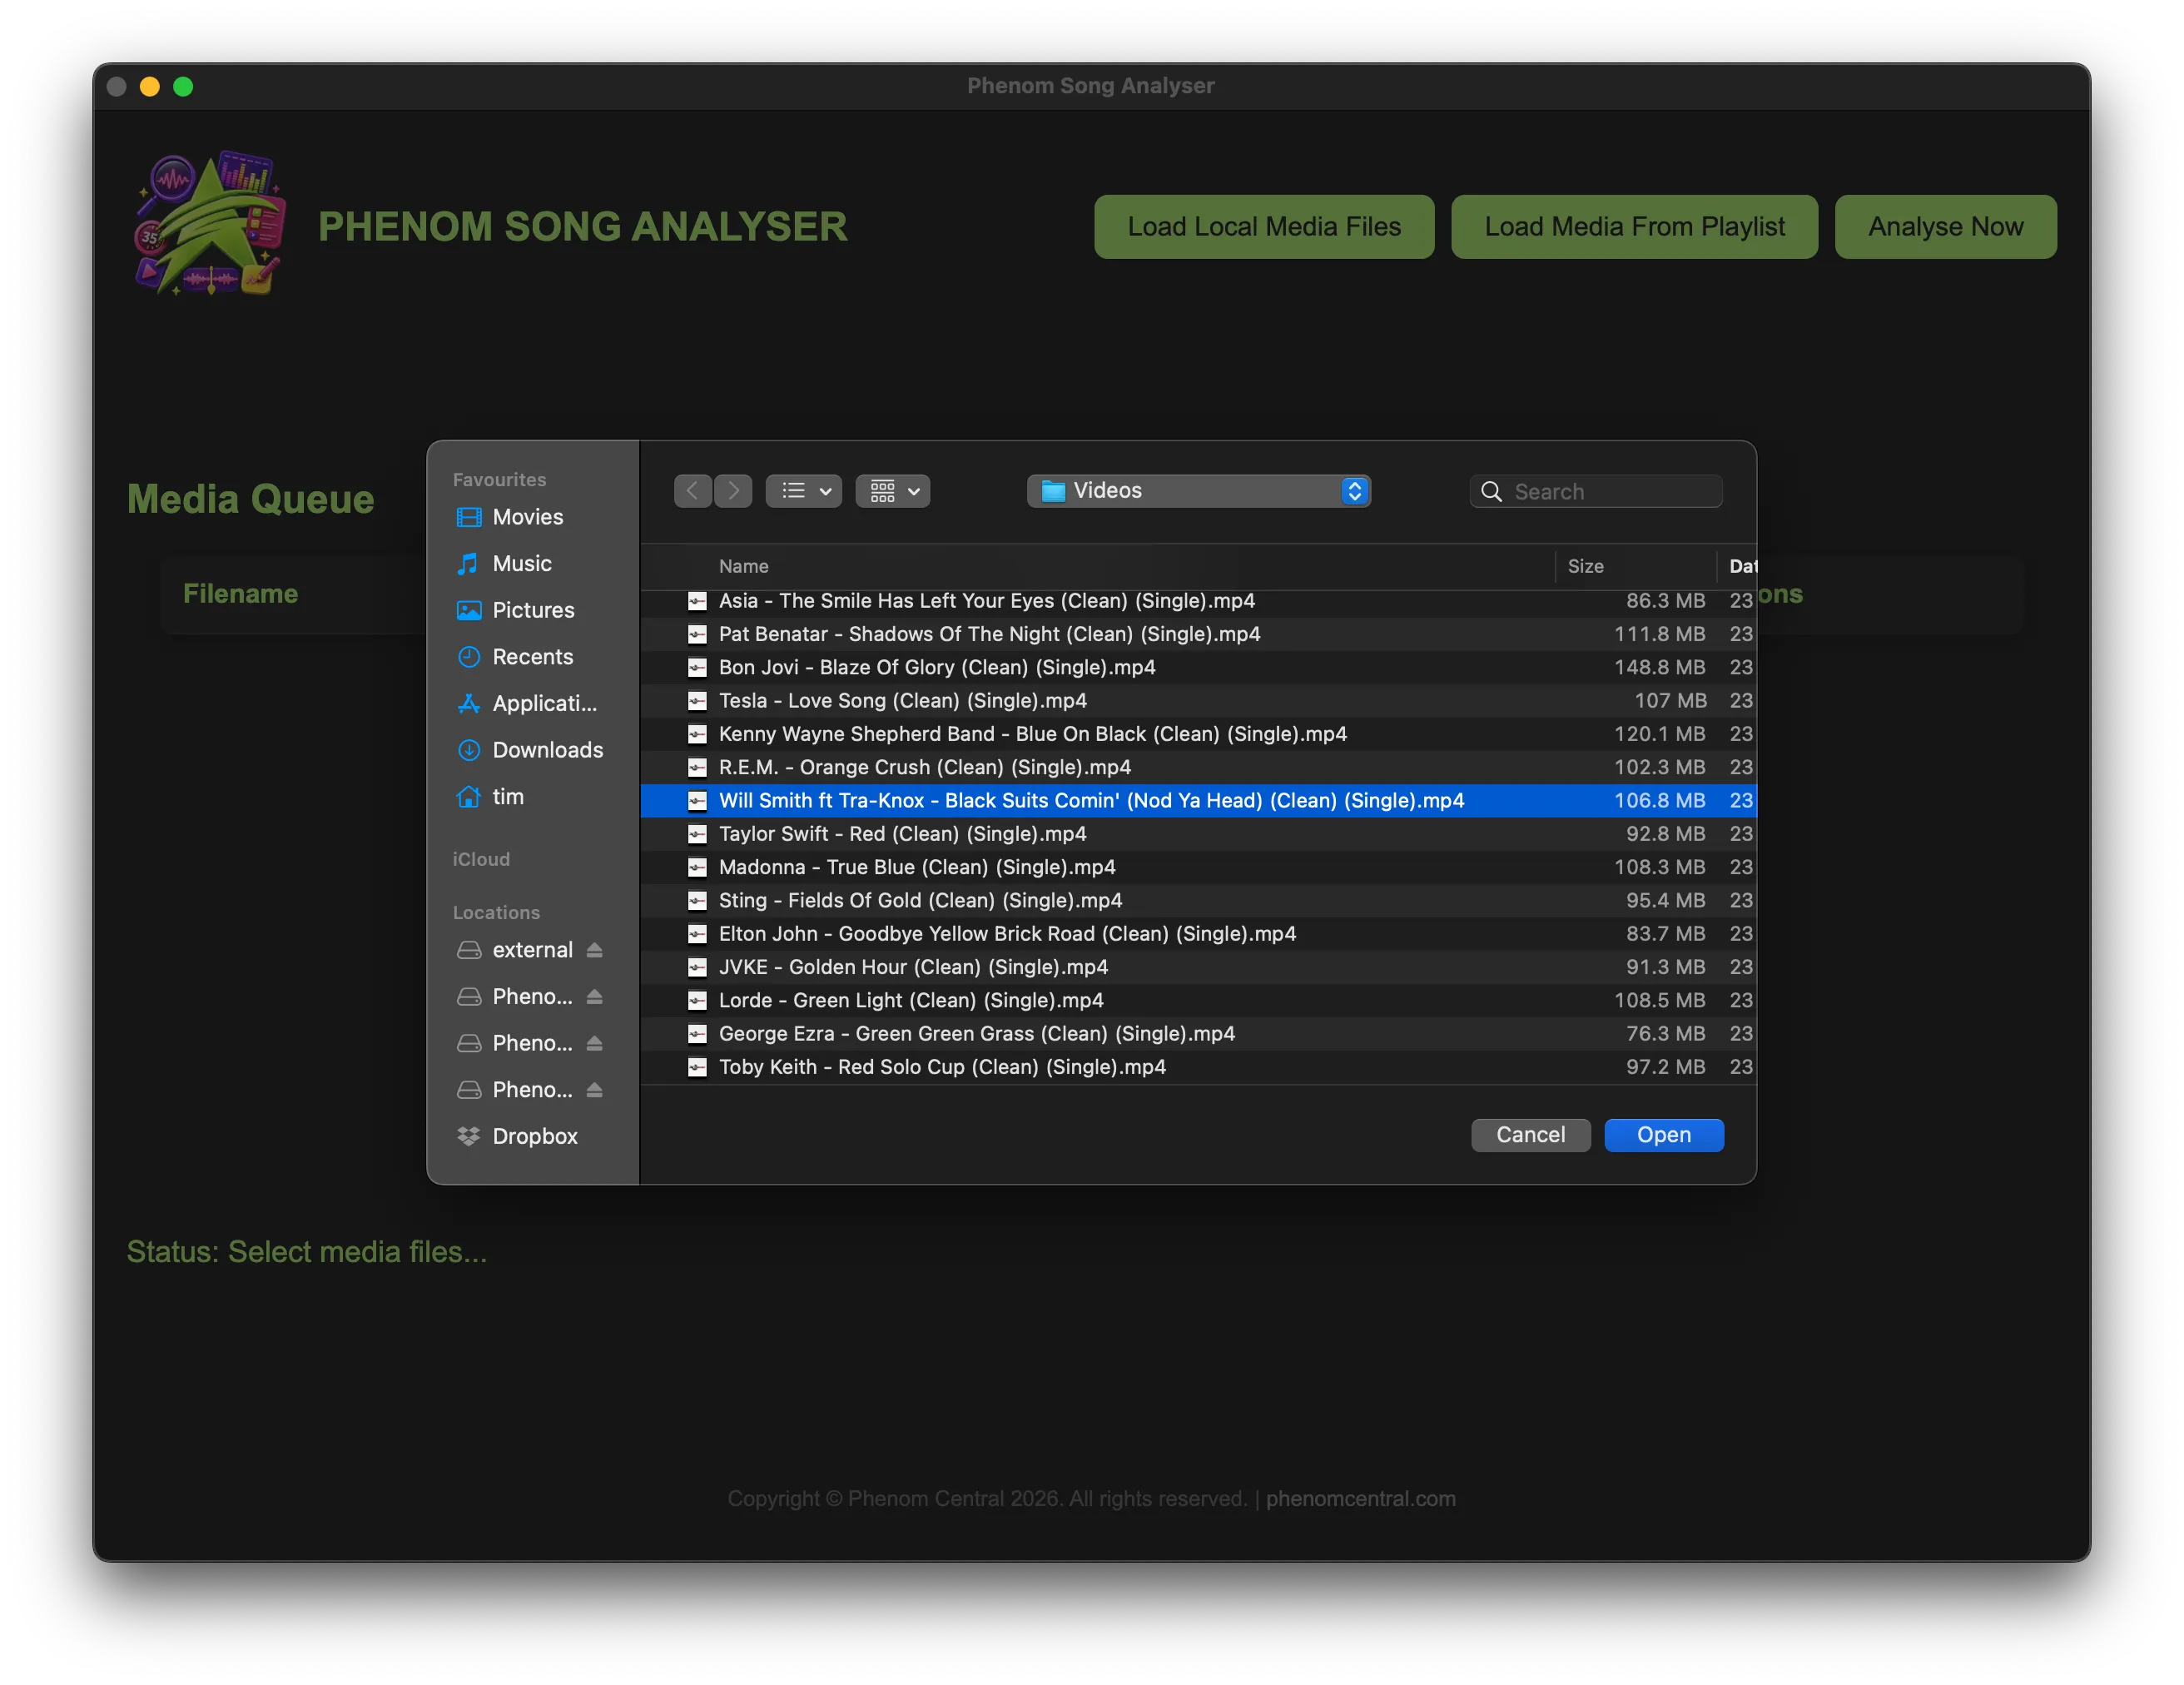Screen dimensions: 2184x1685
Task: Sort files by the Size column
Action: [1585, 566]
